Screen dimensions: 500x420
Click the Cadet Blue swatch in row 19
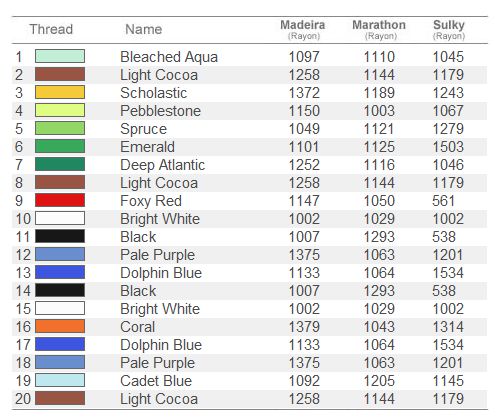[x=60, y=380]
